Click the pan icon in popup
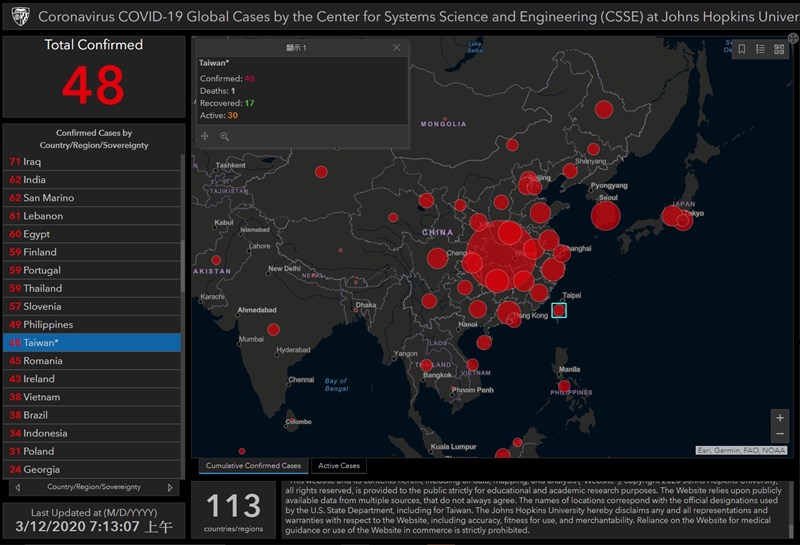 point(205,136)
